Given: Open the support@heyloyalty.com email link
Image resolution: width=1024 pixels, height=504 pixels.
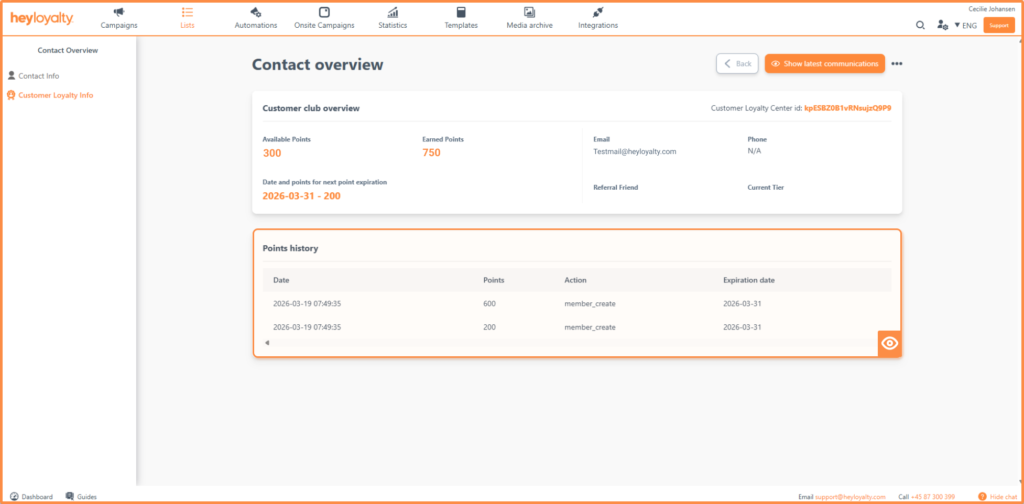Looking at the screenshot, I should click(x=850, y=497).
